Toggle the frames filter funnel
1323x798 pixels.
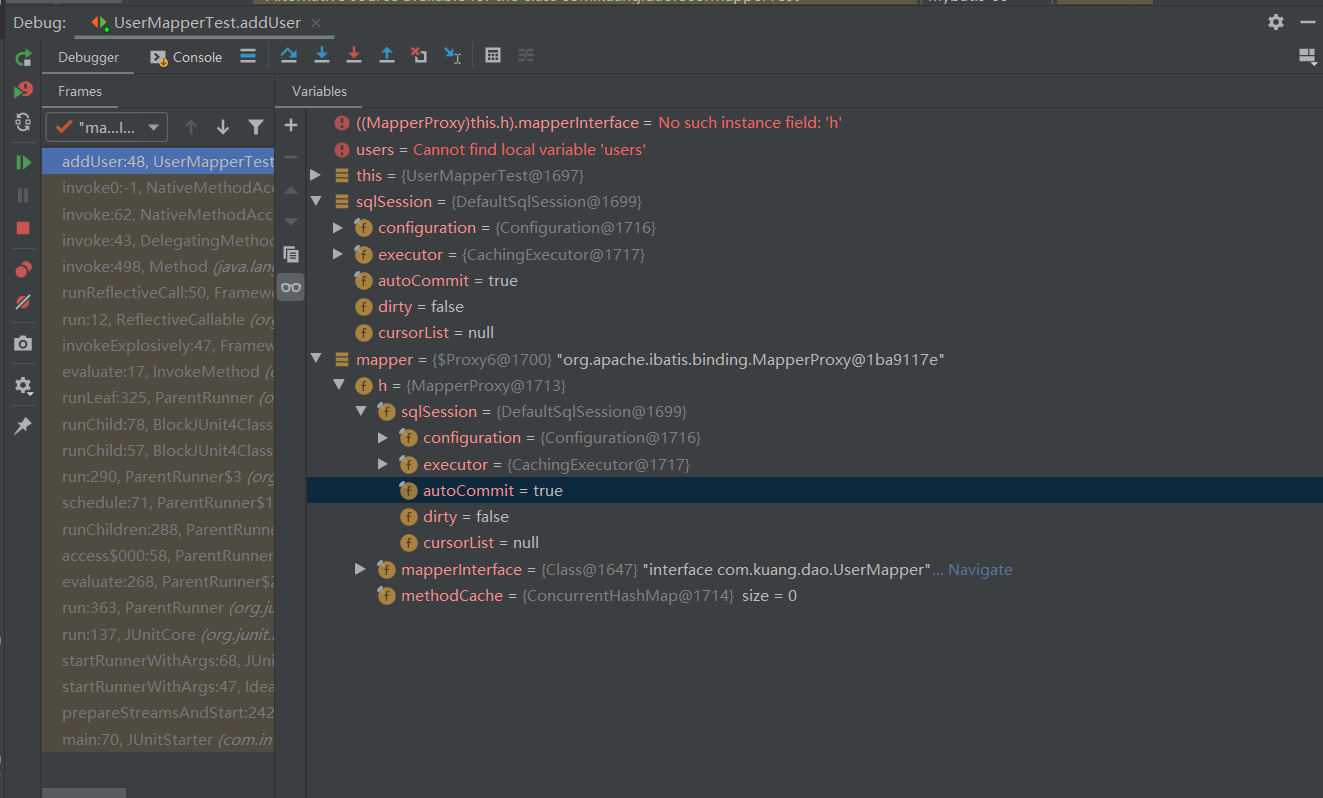tap(256, 127)
